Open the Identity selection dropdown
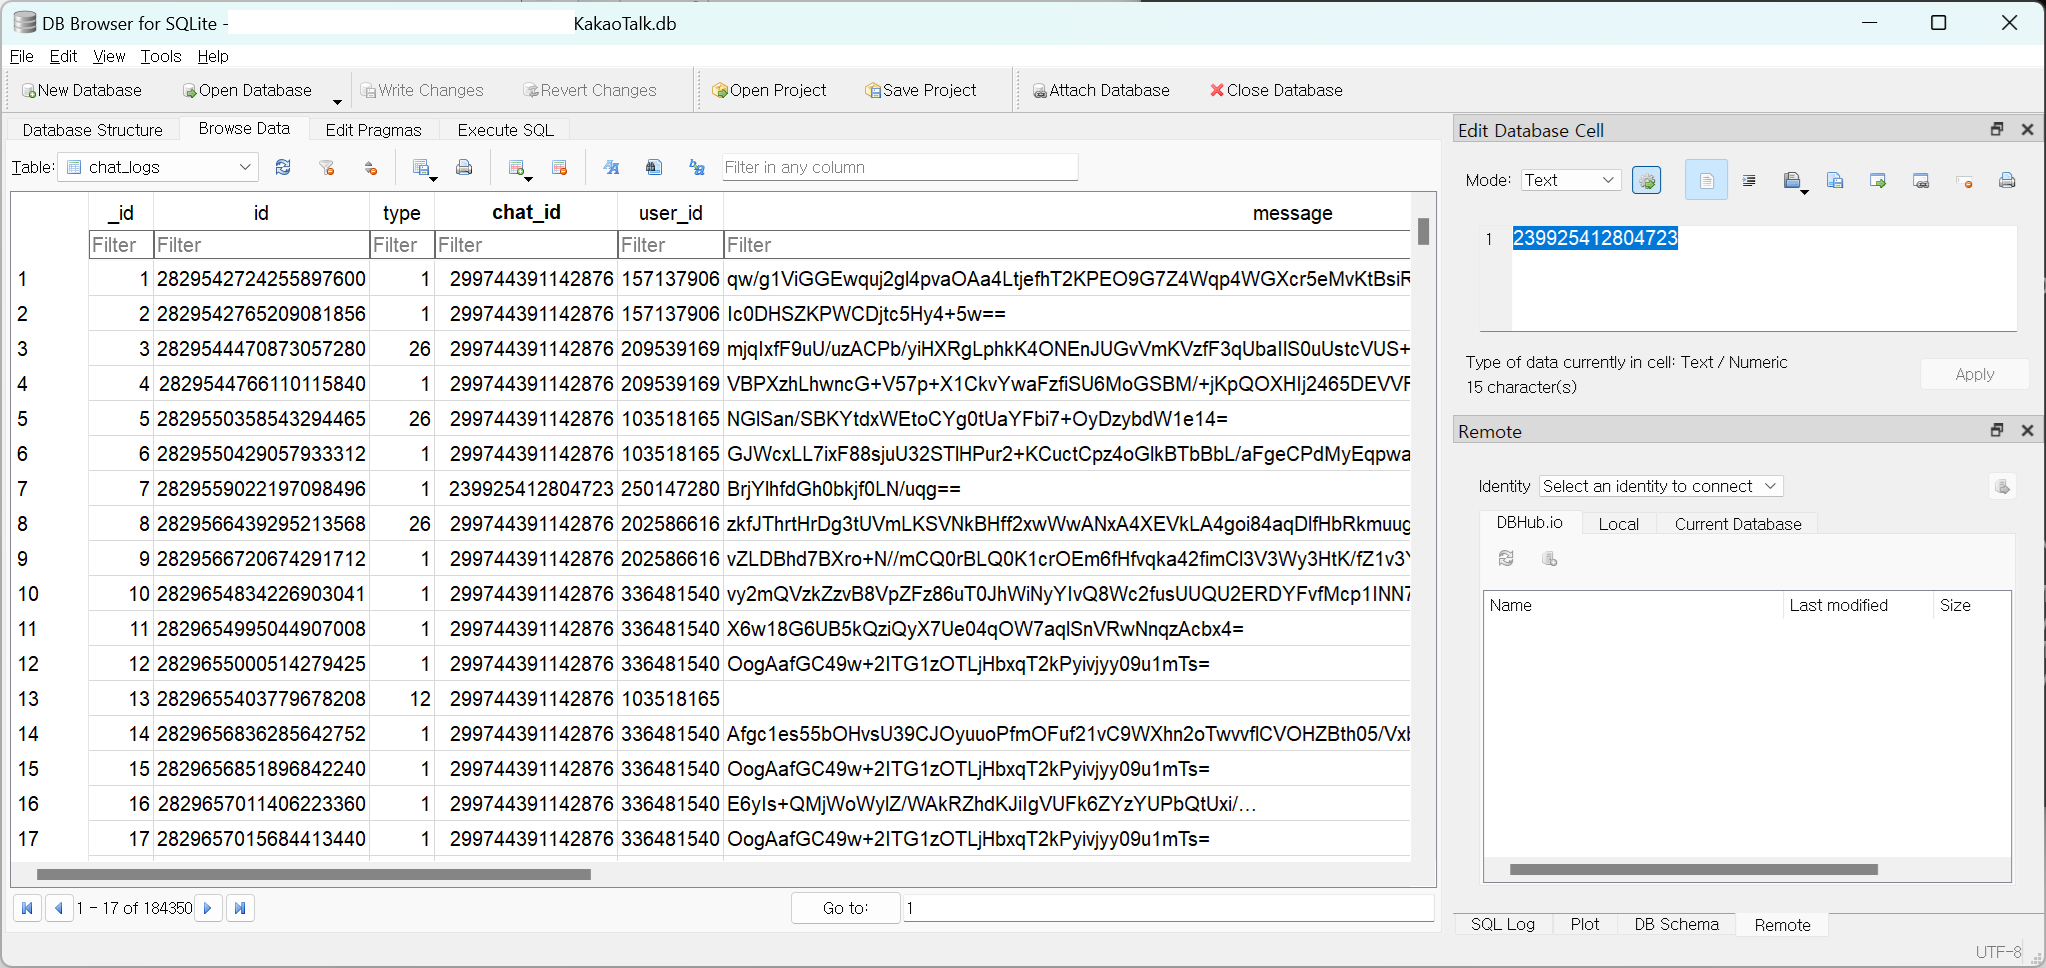 click(x=1661, y=486)
